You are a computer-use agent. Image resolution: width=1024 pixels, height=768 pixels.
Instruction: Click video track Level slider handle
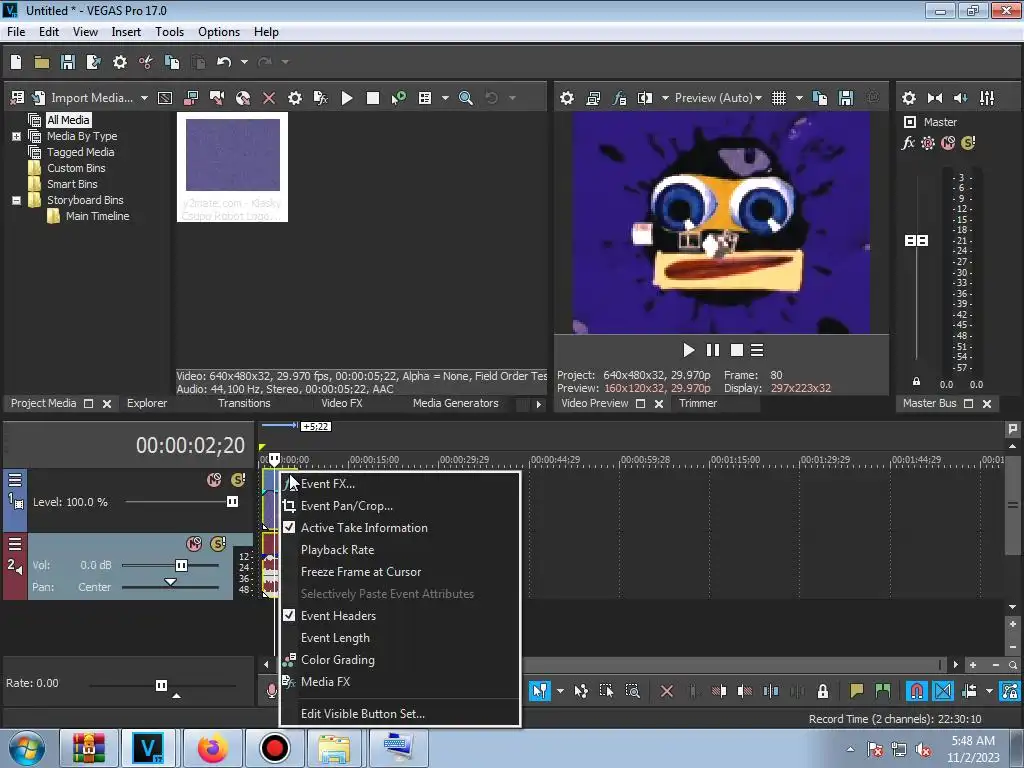point(232,502)
